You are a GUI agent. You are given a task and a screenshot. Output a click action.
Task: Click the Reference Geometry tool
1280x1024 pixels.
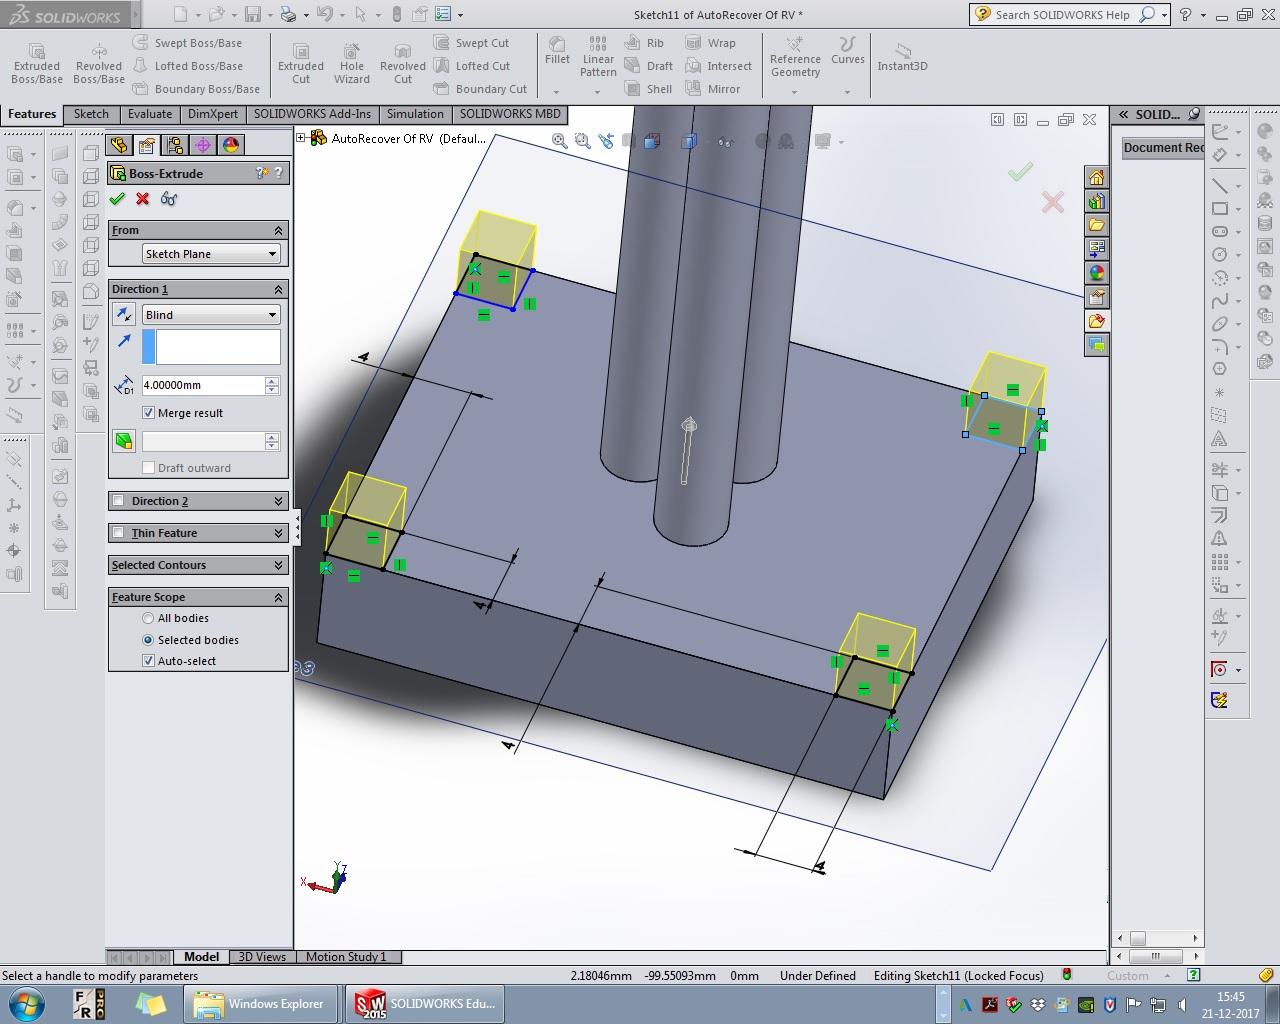[795, 57]
